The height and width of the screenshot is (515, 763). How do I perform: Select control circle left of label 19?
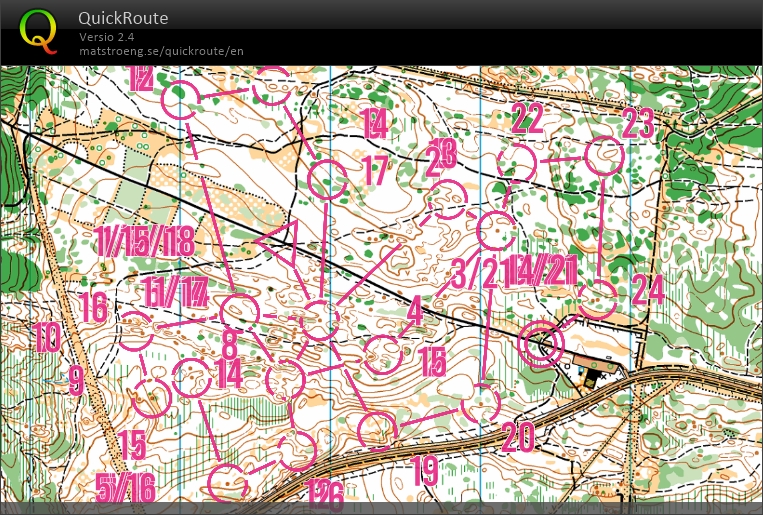click(x=377, y=430)
